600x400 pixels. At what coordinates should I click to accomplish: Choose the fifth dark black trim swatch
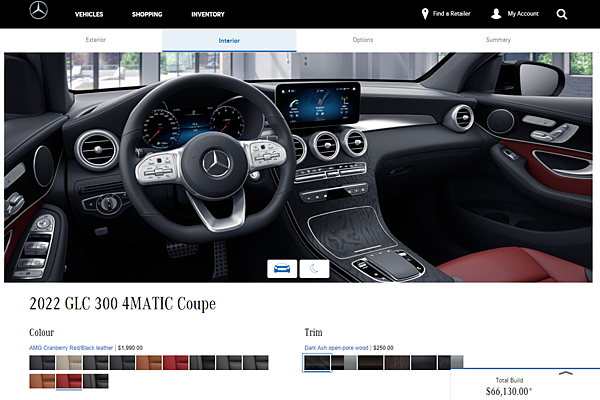424,362
